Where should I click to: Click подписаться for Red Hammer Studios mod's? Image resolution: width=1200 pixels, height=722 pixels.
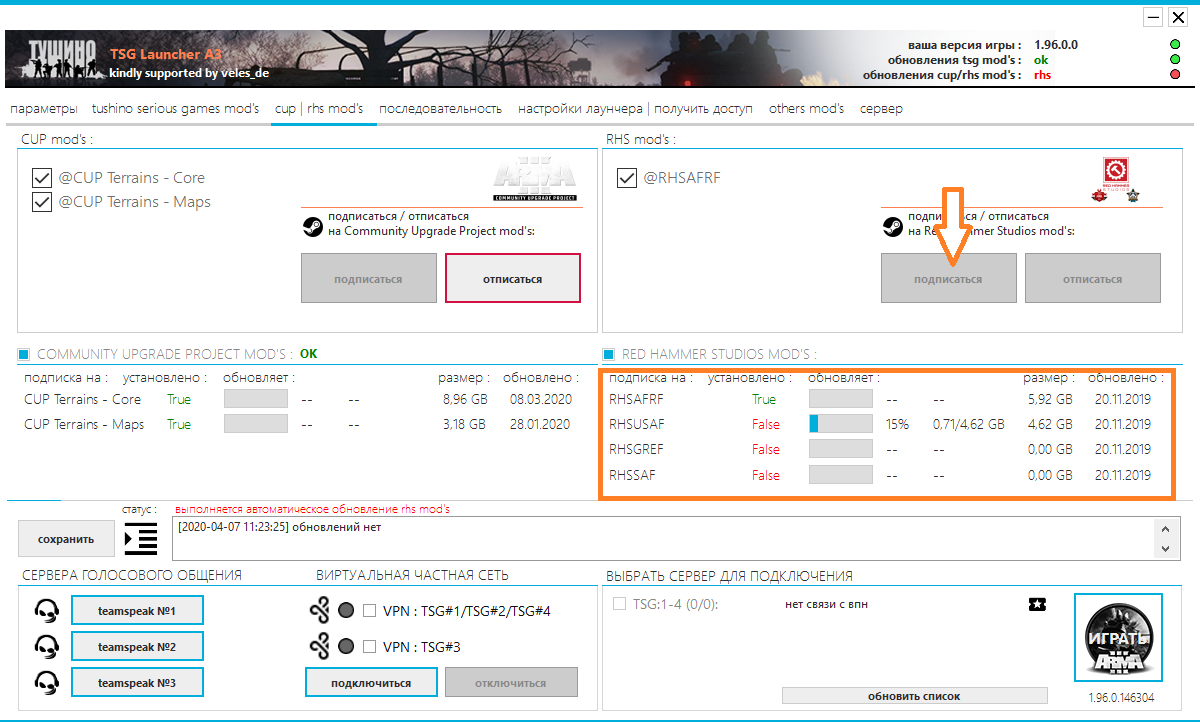[x=949, y=279]
